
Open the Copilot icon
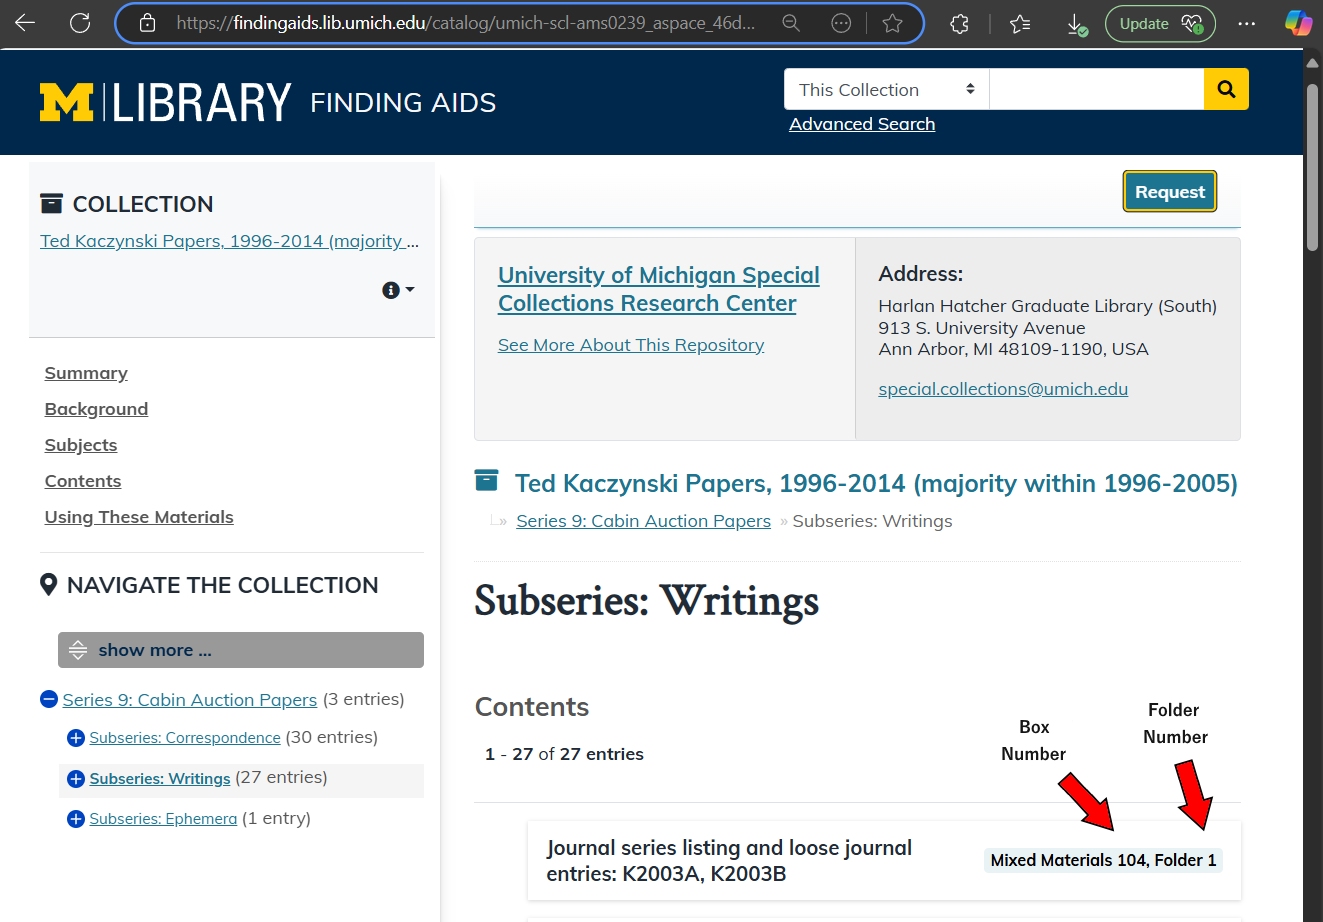point(1298,23)
